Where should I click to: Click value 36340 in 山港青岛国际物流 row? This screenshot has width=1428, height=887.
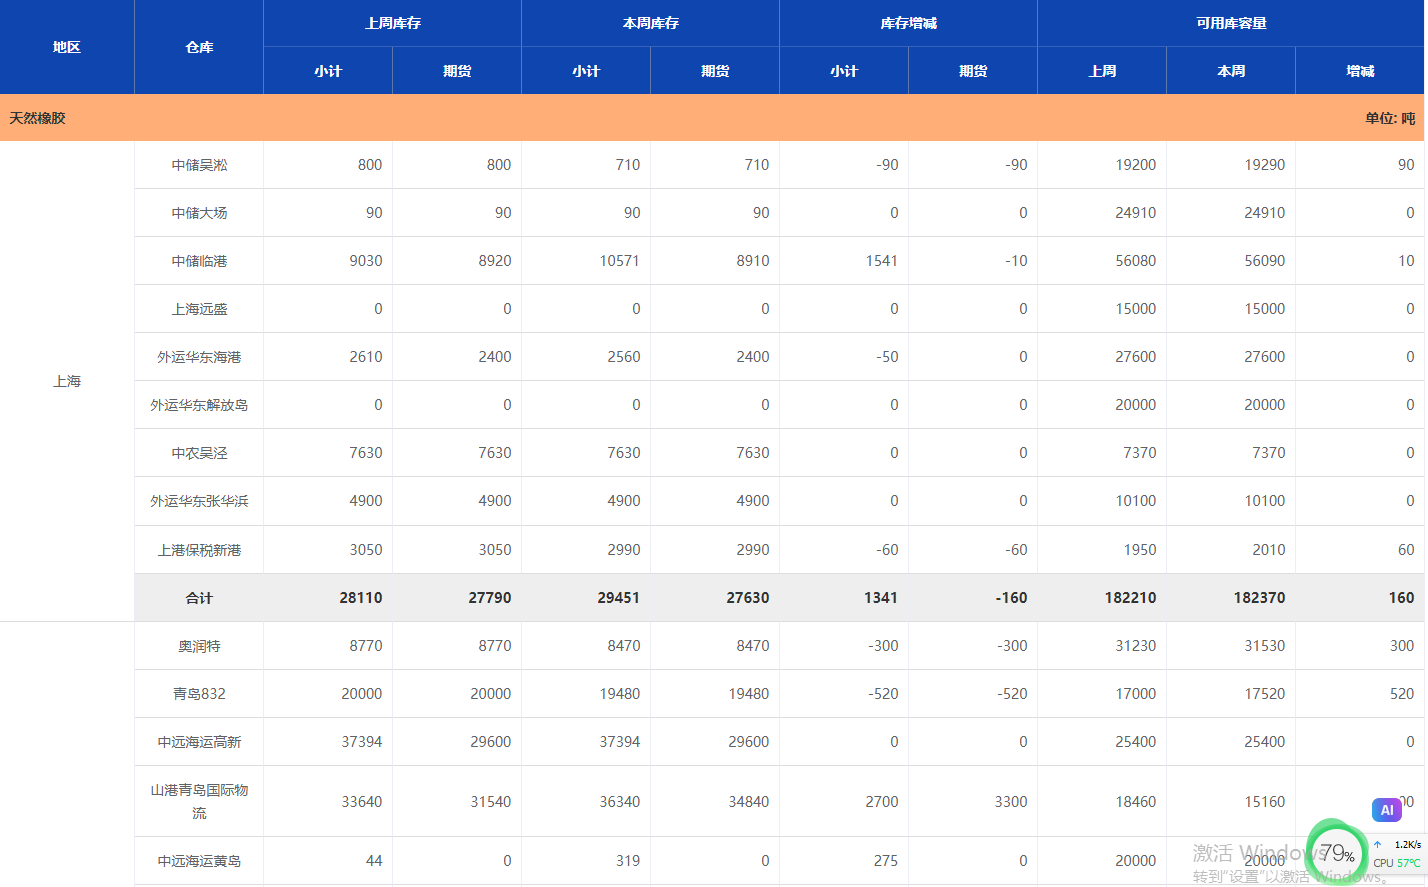619,802
